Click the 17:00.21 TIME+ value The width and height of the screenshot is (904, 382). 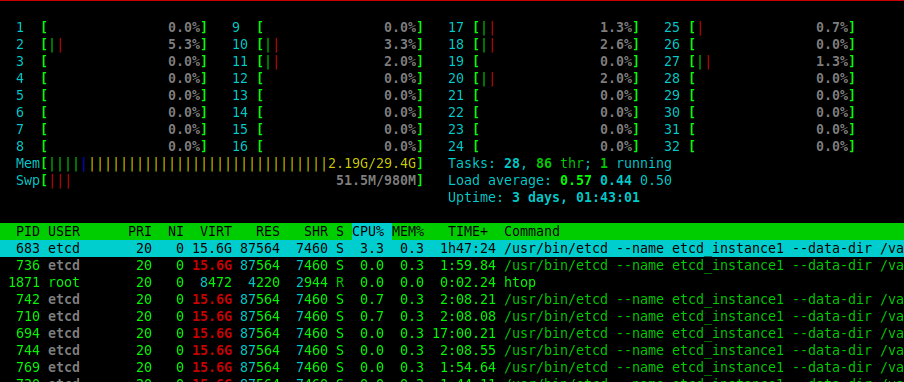[x=464, y=334]
